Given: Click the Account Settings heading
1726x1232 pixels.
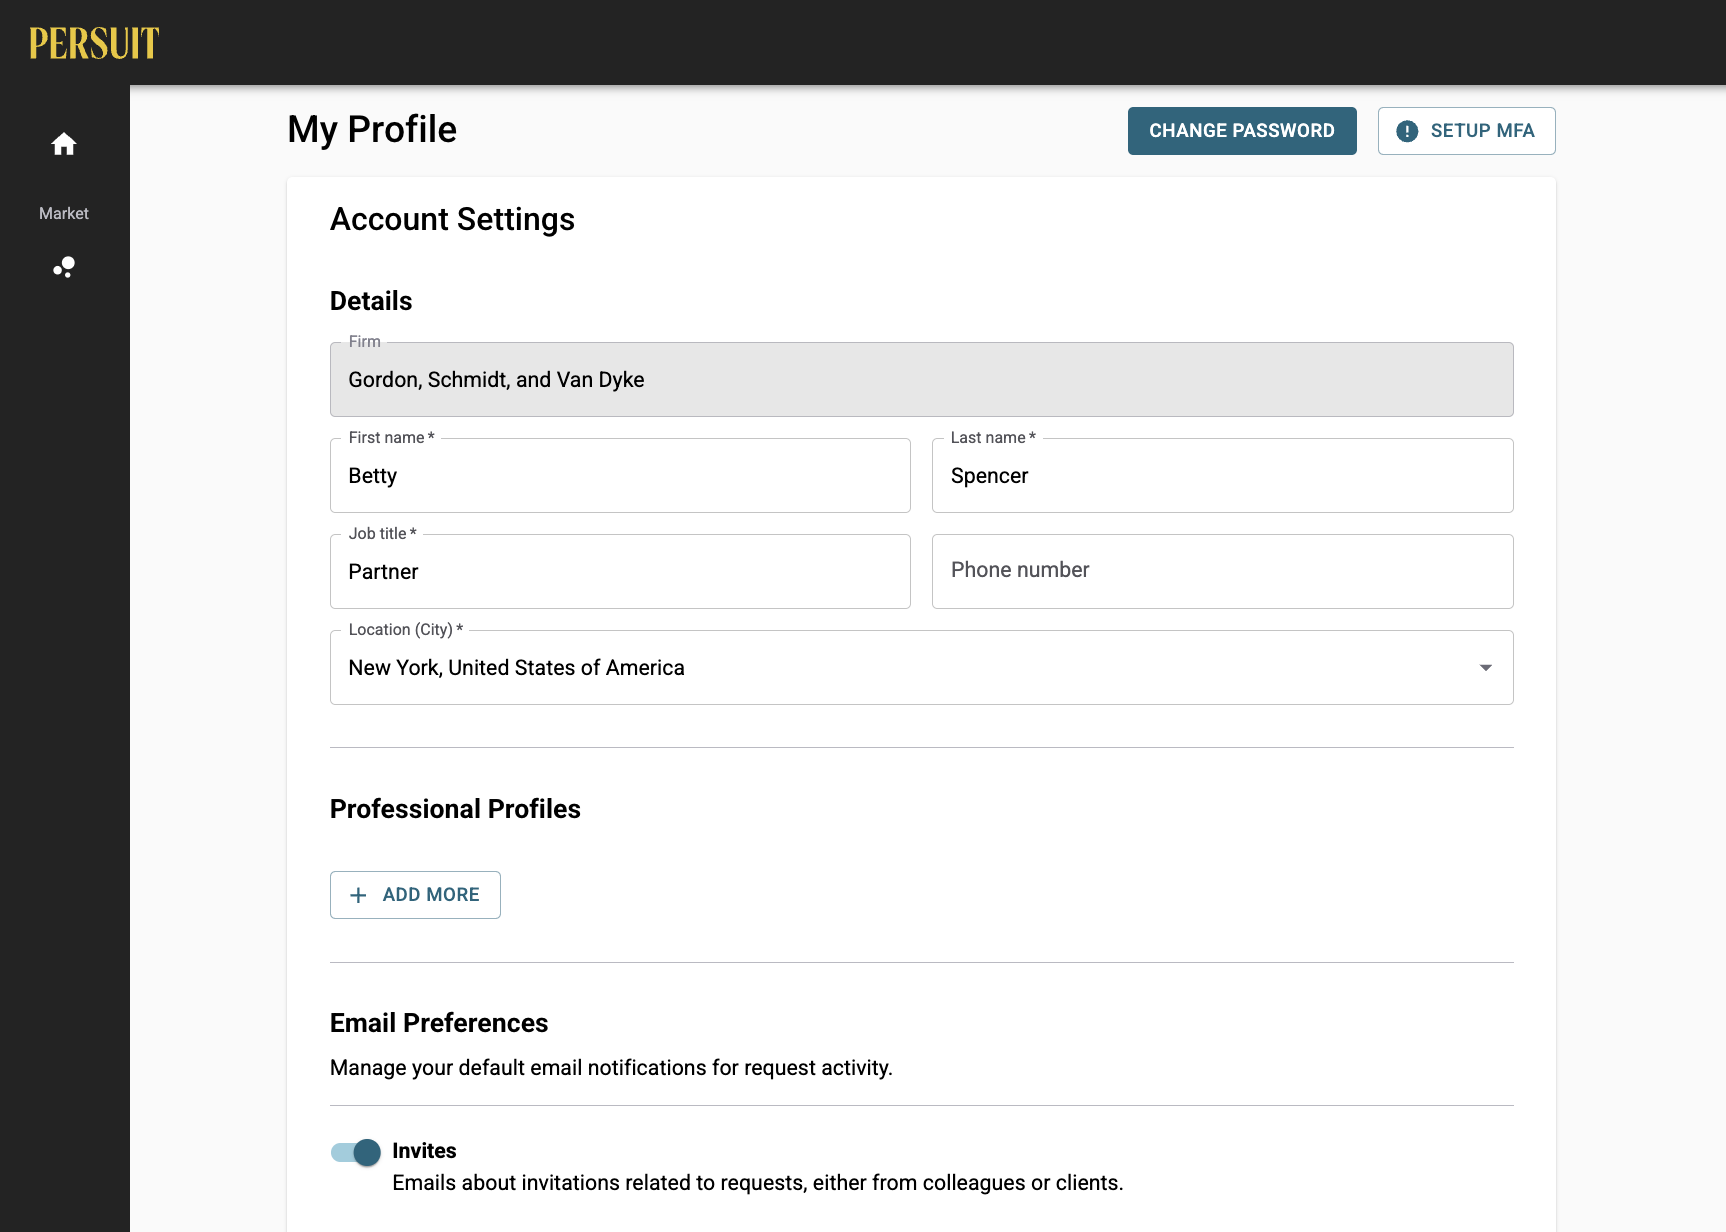Looking at the screenshot, I should [452, 220].
